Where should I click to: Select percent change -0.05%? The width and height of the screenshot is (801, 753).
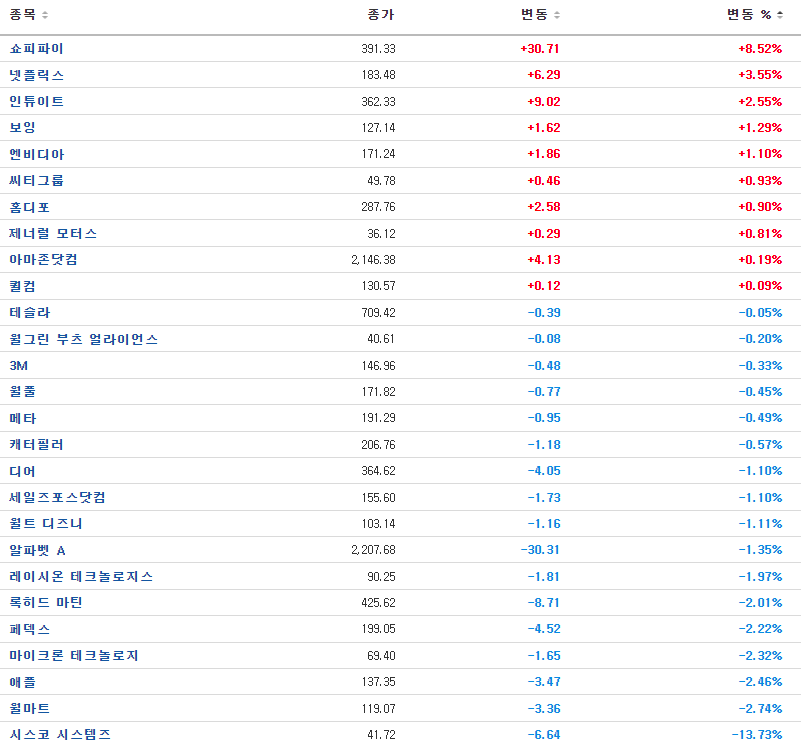click(760, 313)
